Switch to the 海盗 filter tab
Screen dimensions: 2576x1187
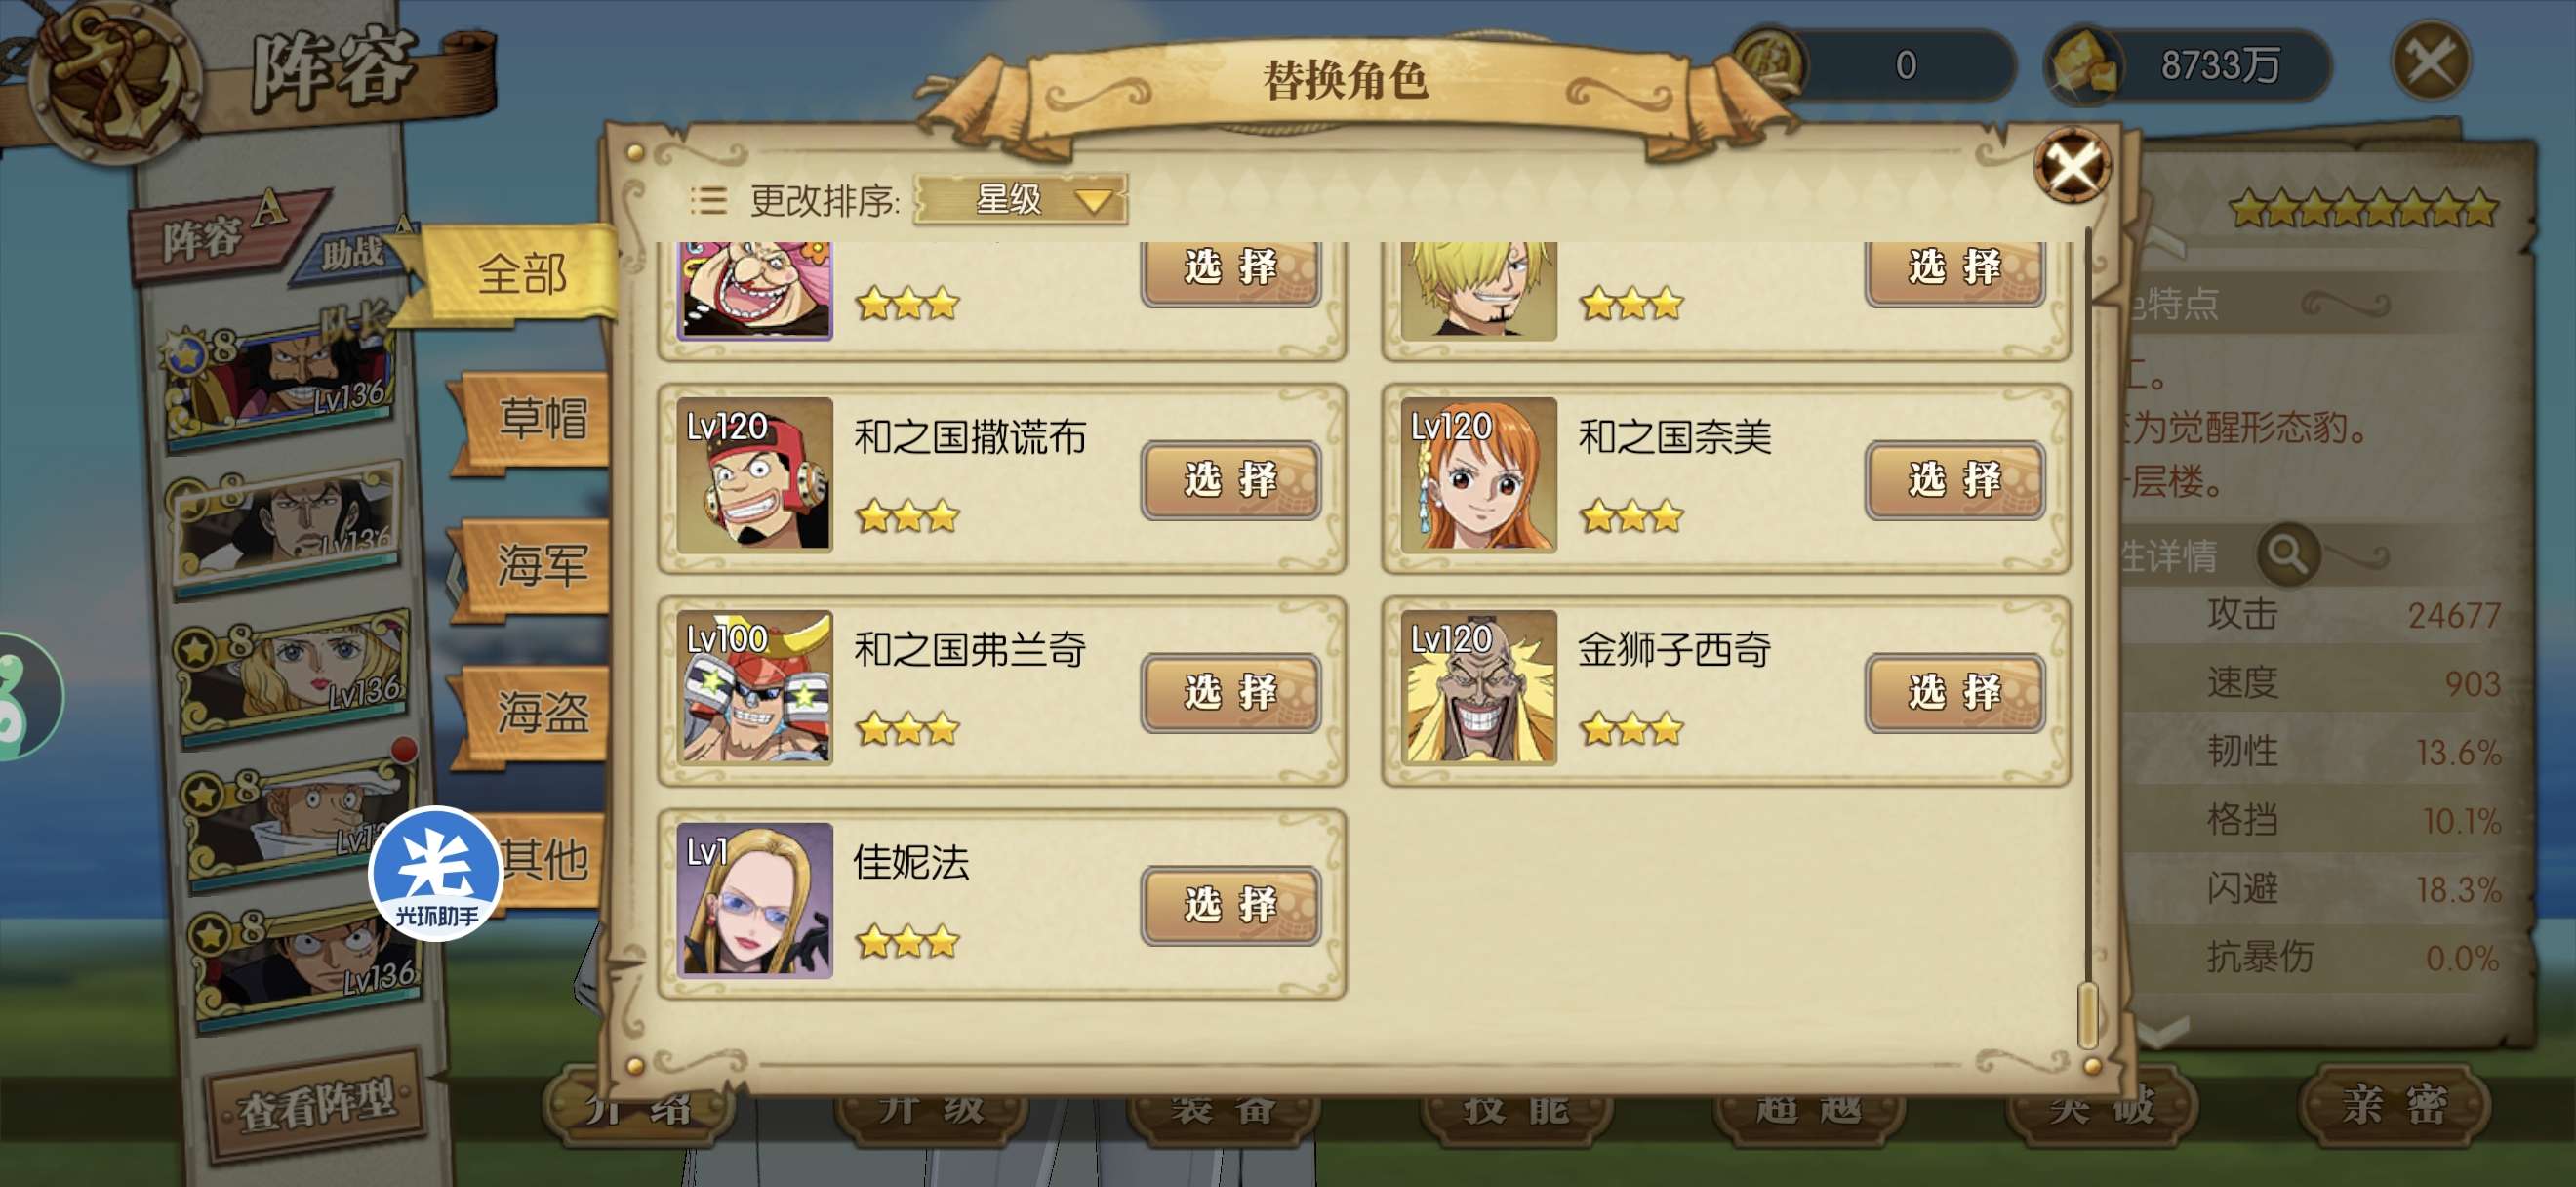tap(535, 712)
